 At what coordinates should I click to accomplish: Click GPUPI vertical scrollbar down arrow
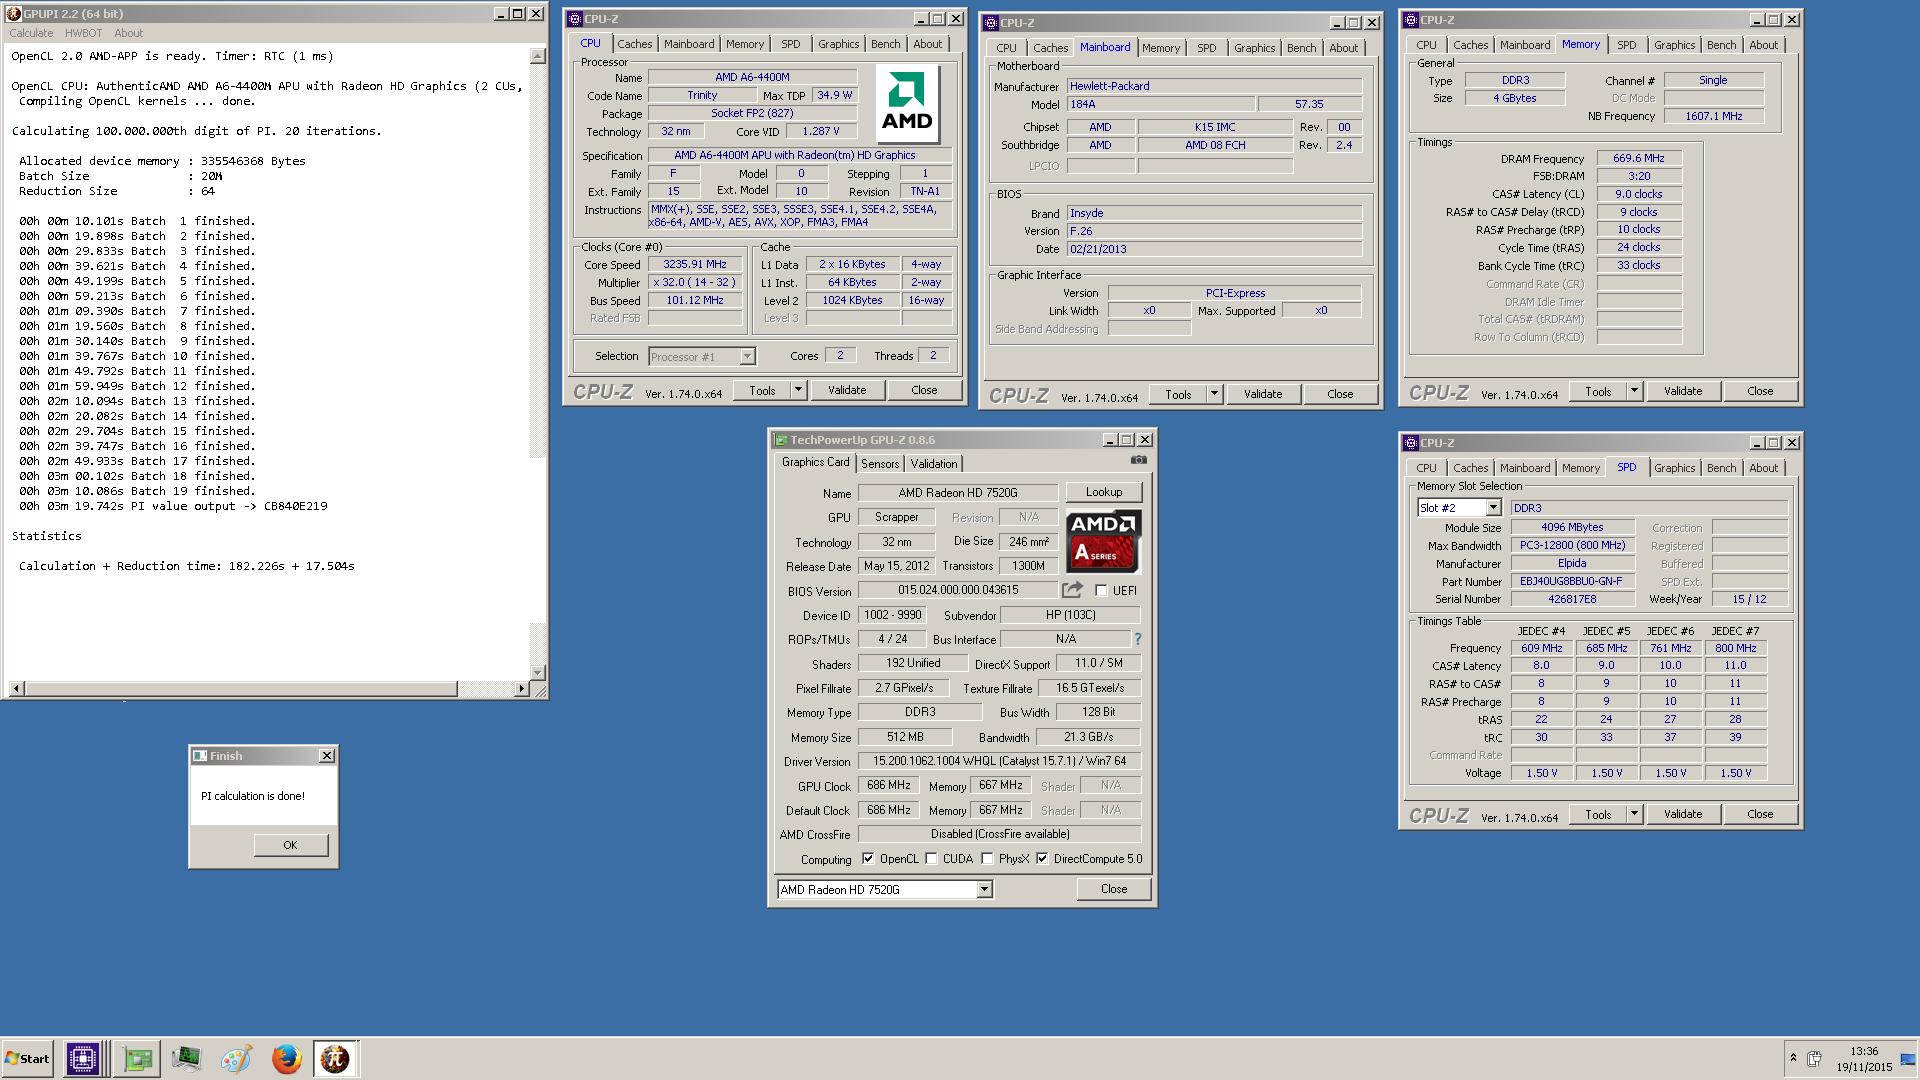[x=538, y=673]
